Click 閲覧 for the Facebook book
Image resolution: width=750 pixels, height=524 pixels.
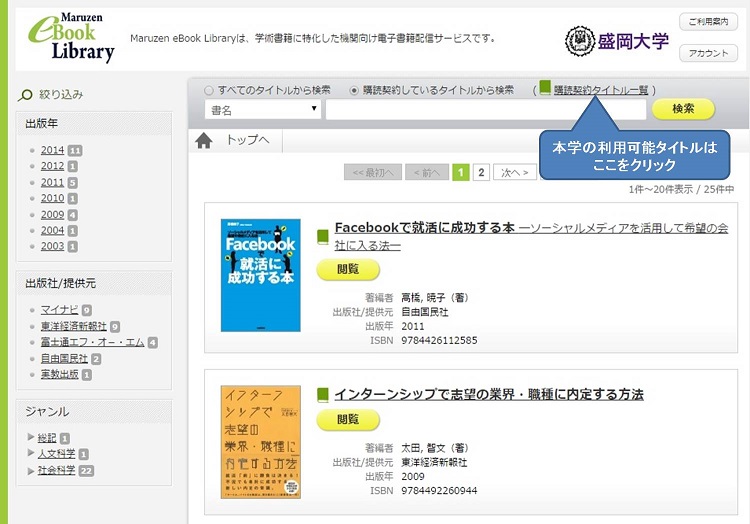[348, 270]
